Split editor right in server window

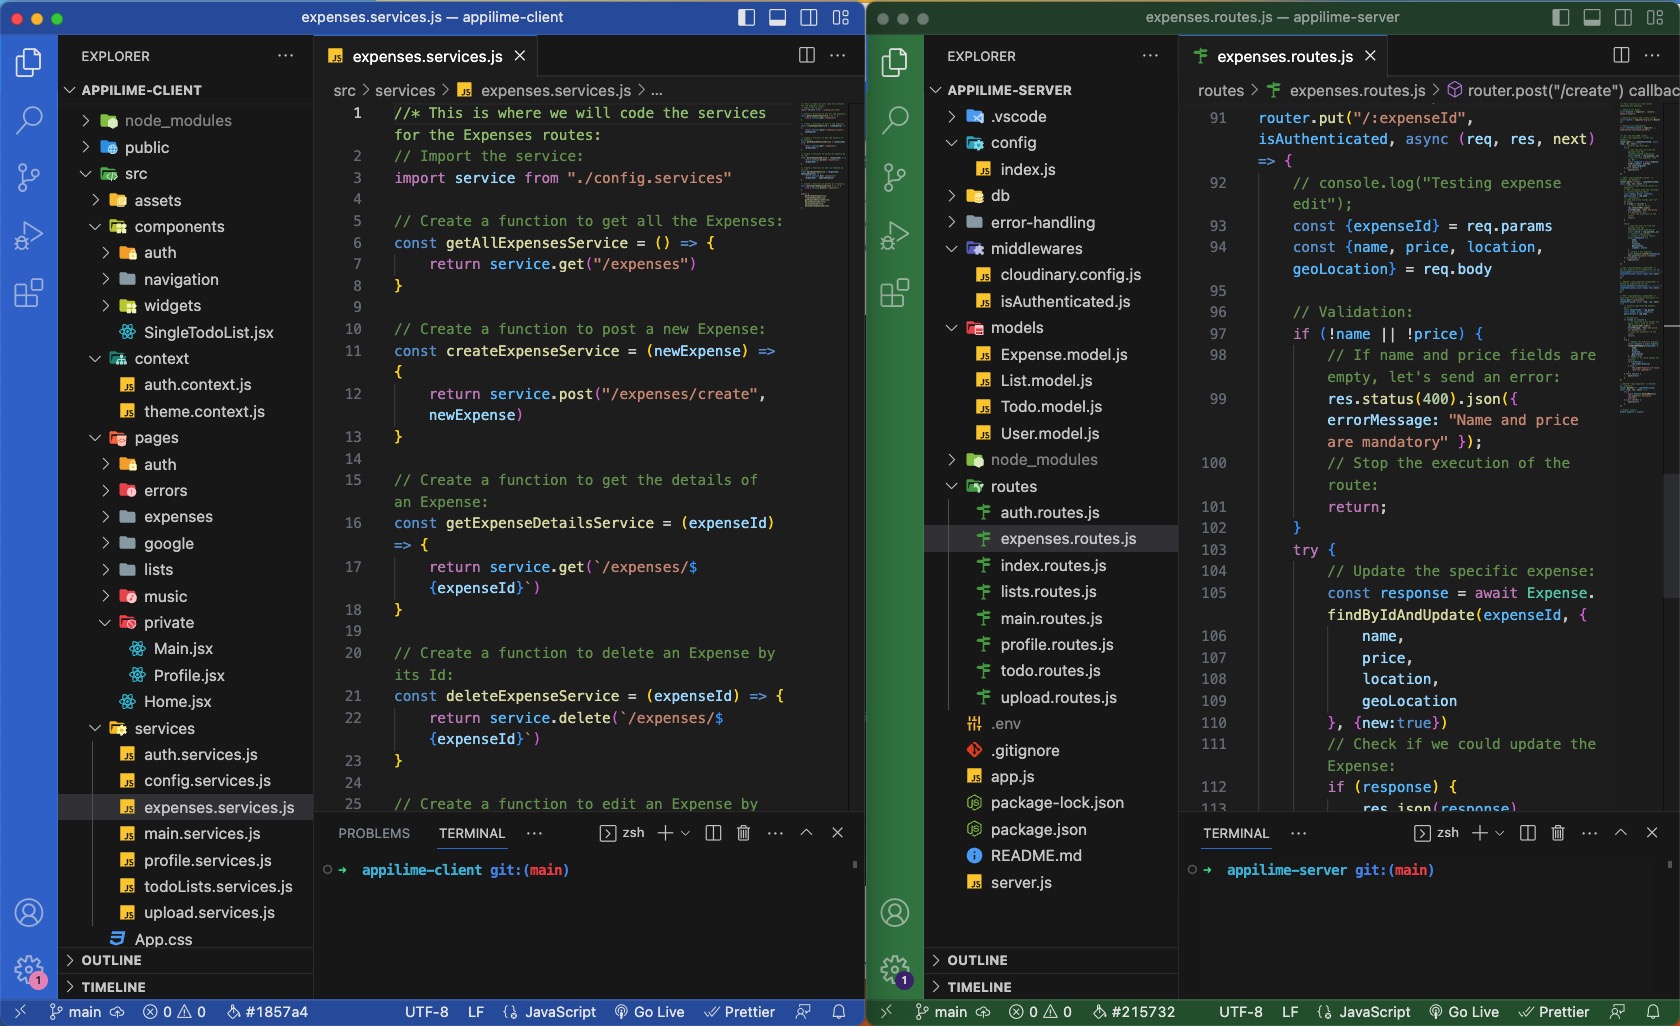pos(1621,55)
